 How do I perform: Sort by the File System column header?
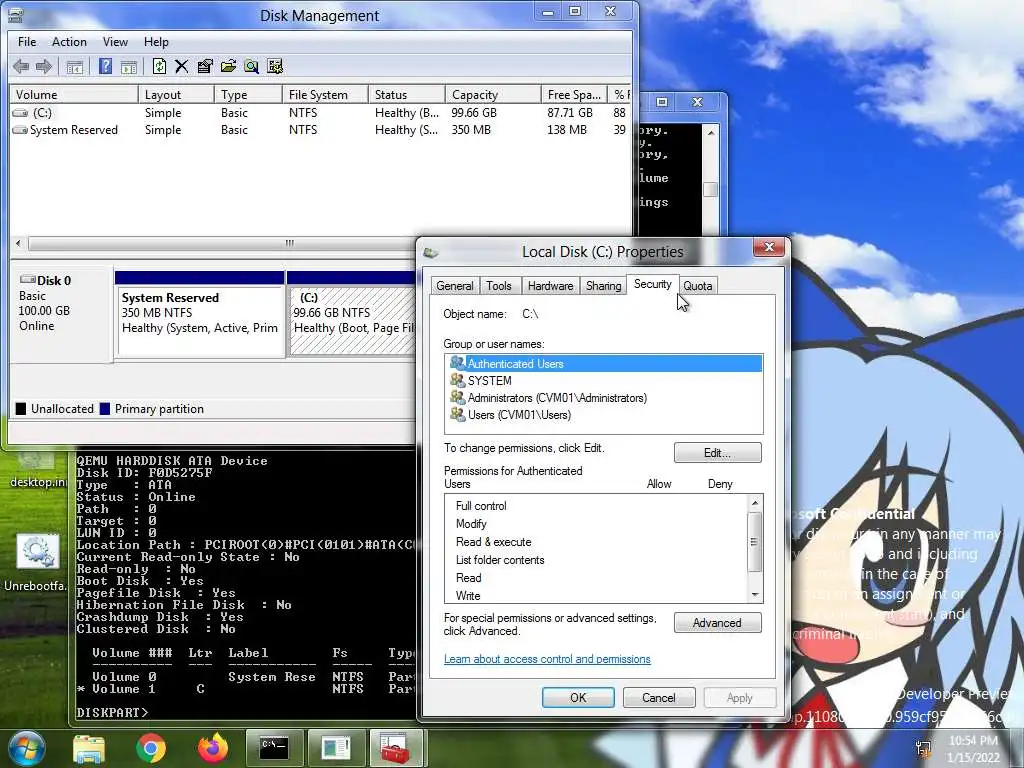325,95
